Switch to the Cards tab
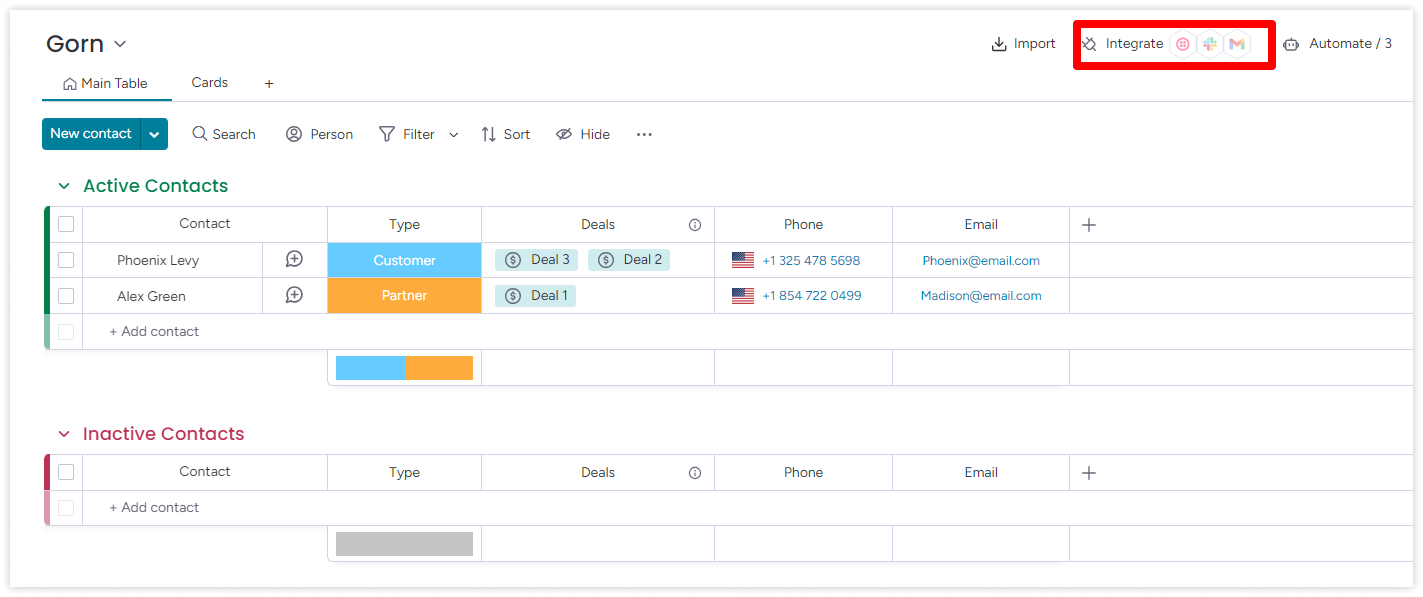 point(210,83)
